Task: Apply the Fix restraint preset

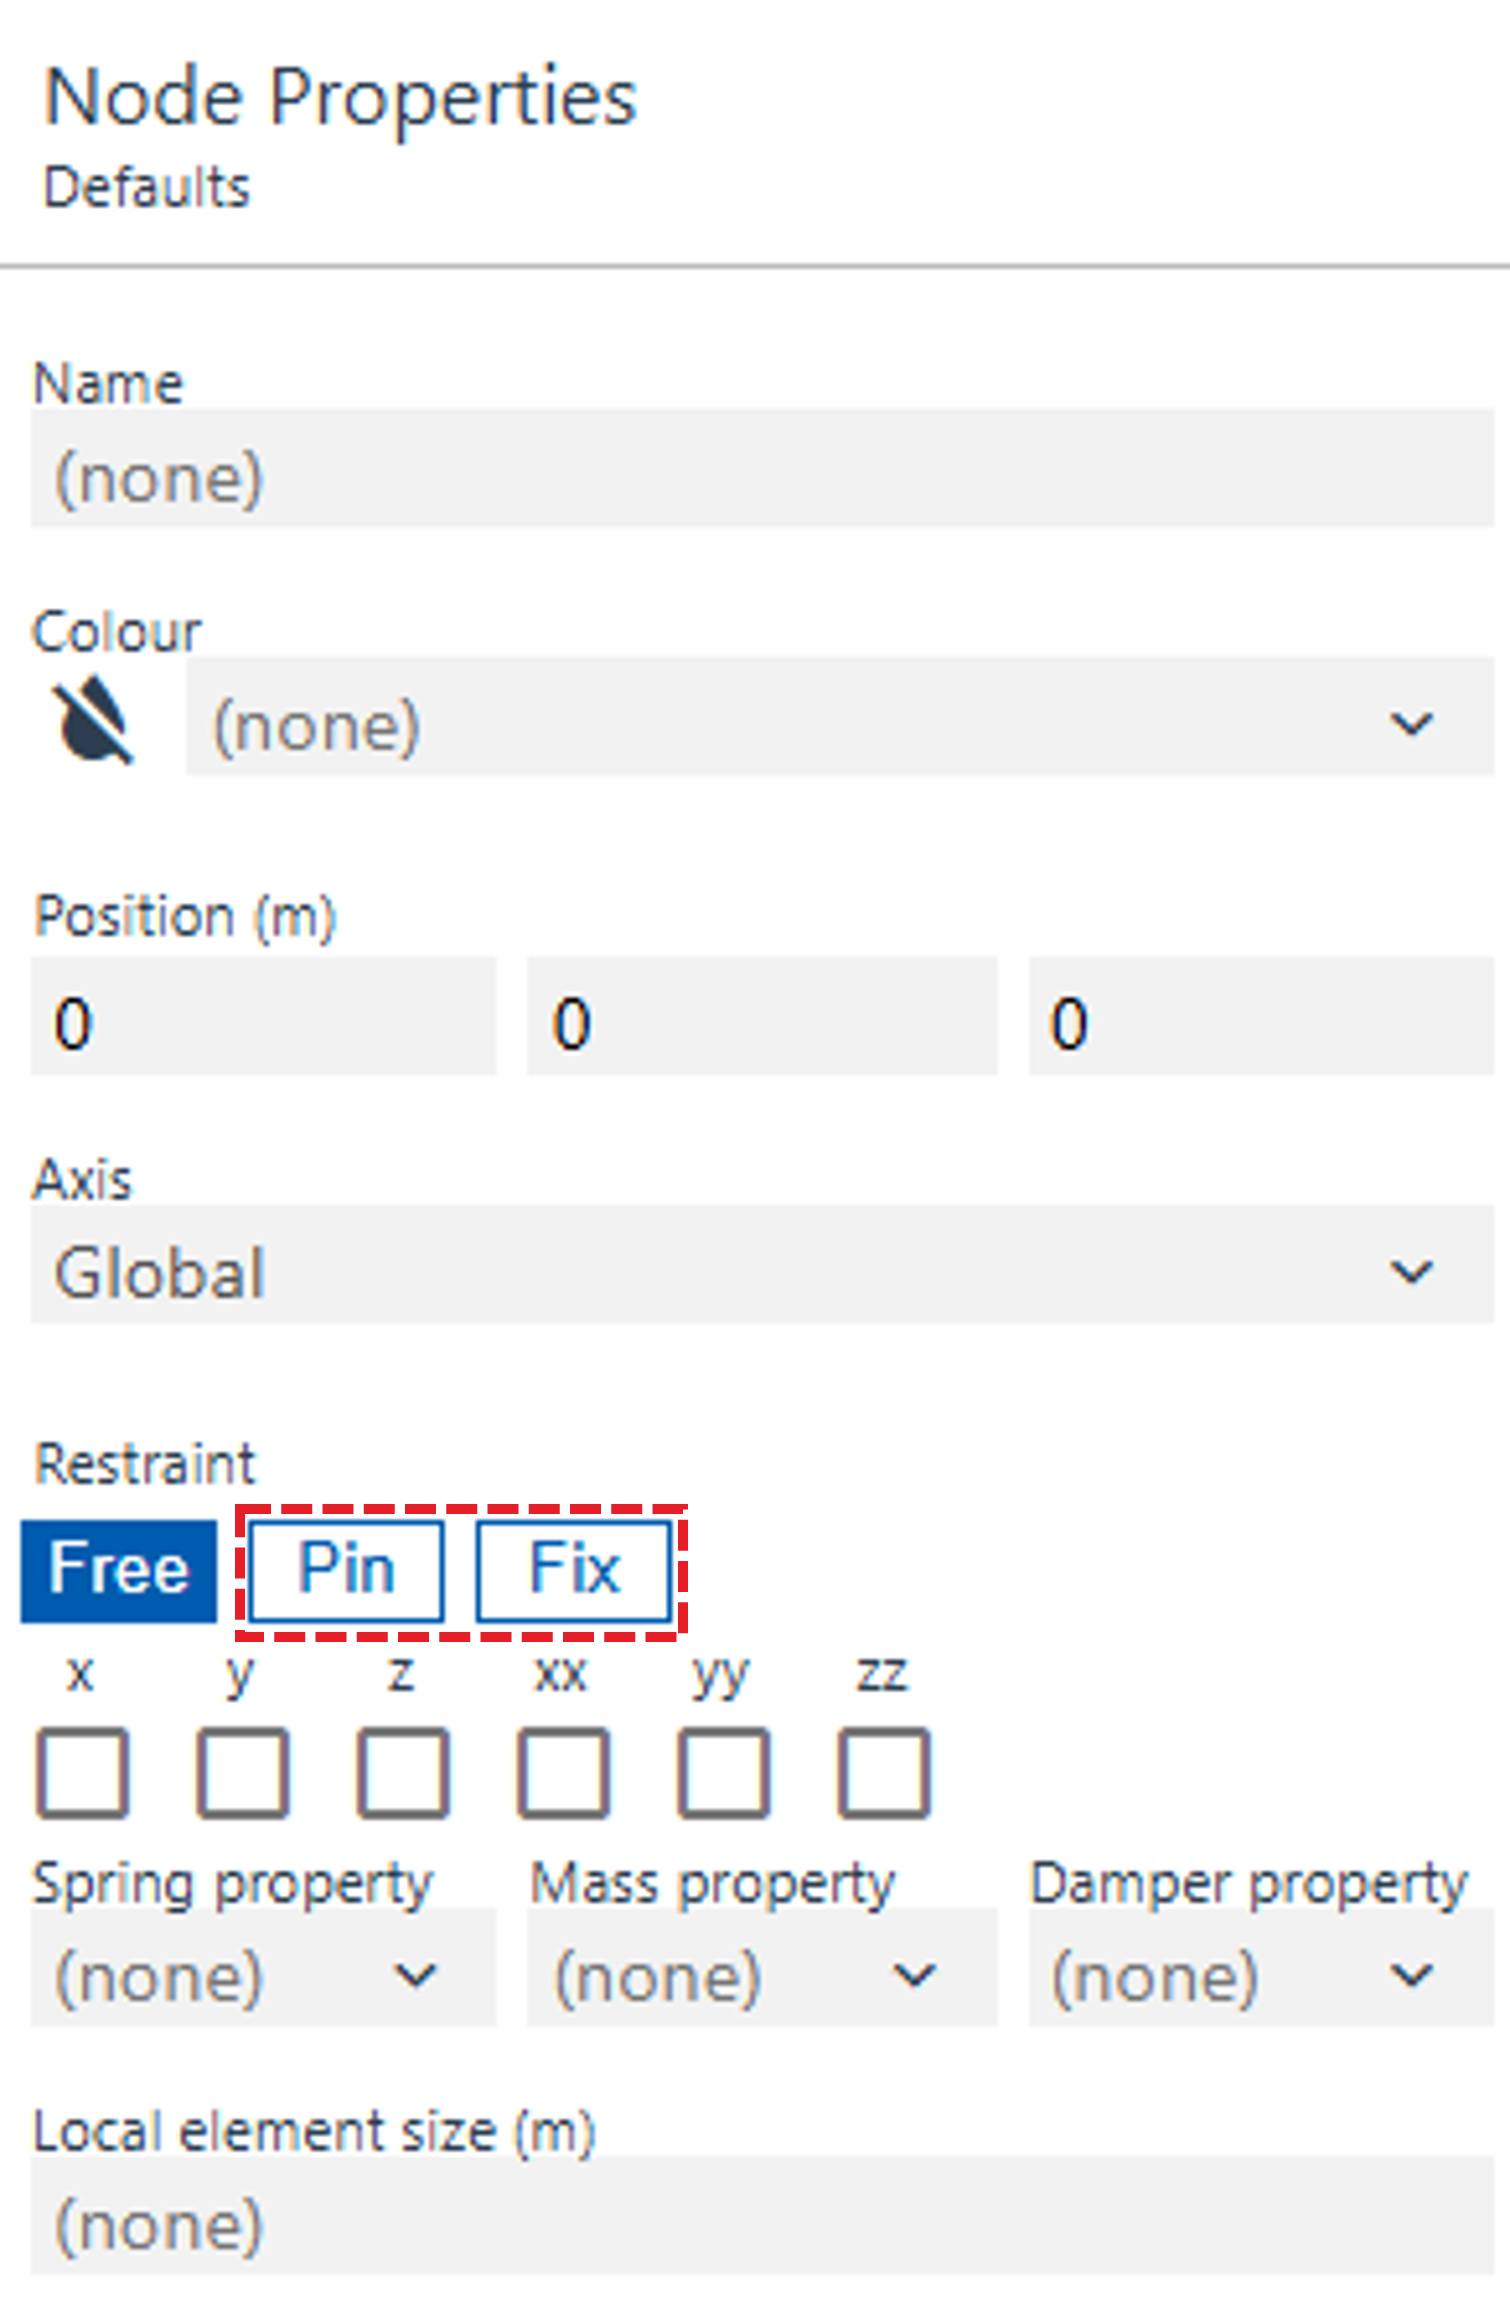Action: [x=574, y=1569]
